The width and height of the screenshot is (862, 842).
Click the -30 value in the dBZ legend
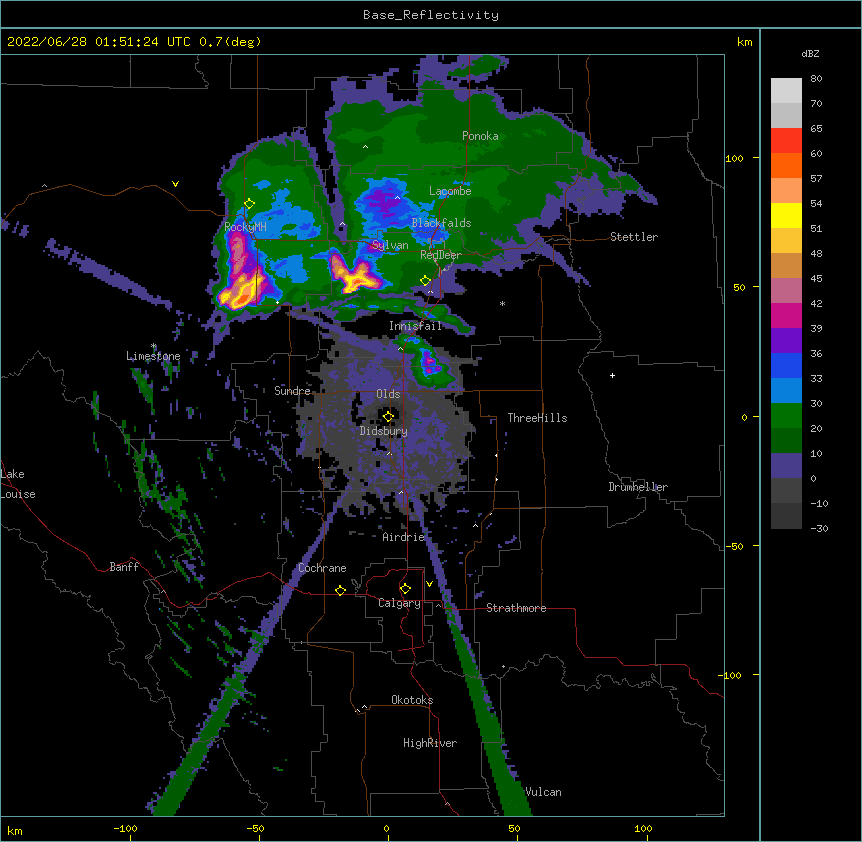pyautogui.click(x=819, y=528)
